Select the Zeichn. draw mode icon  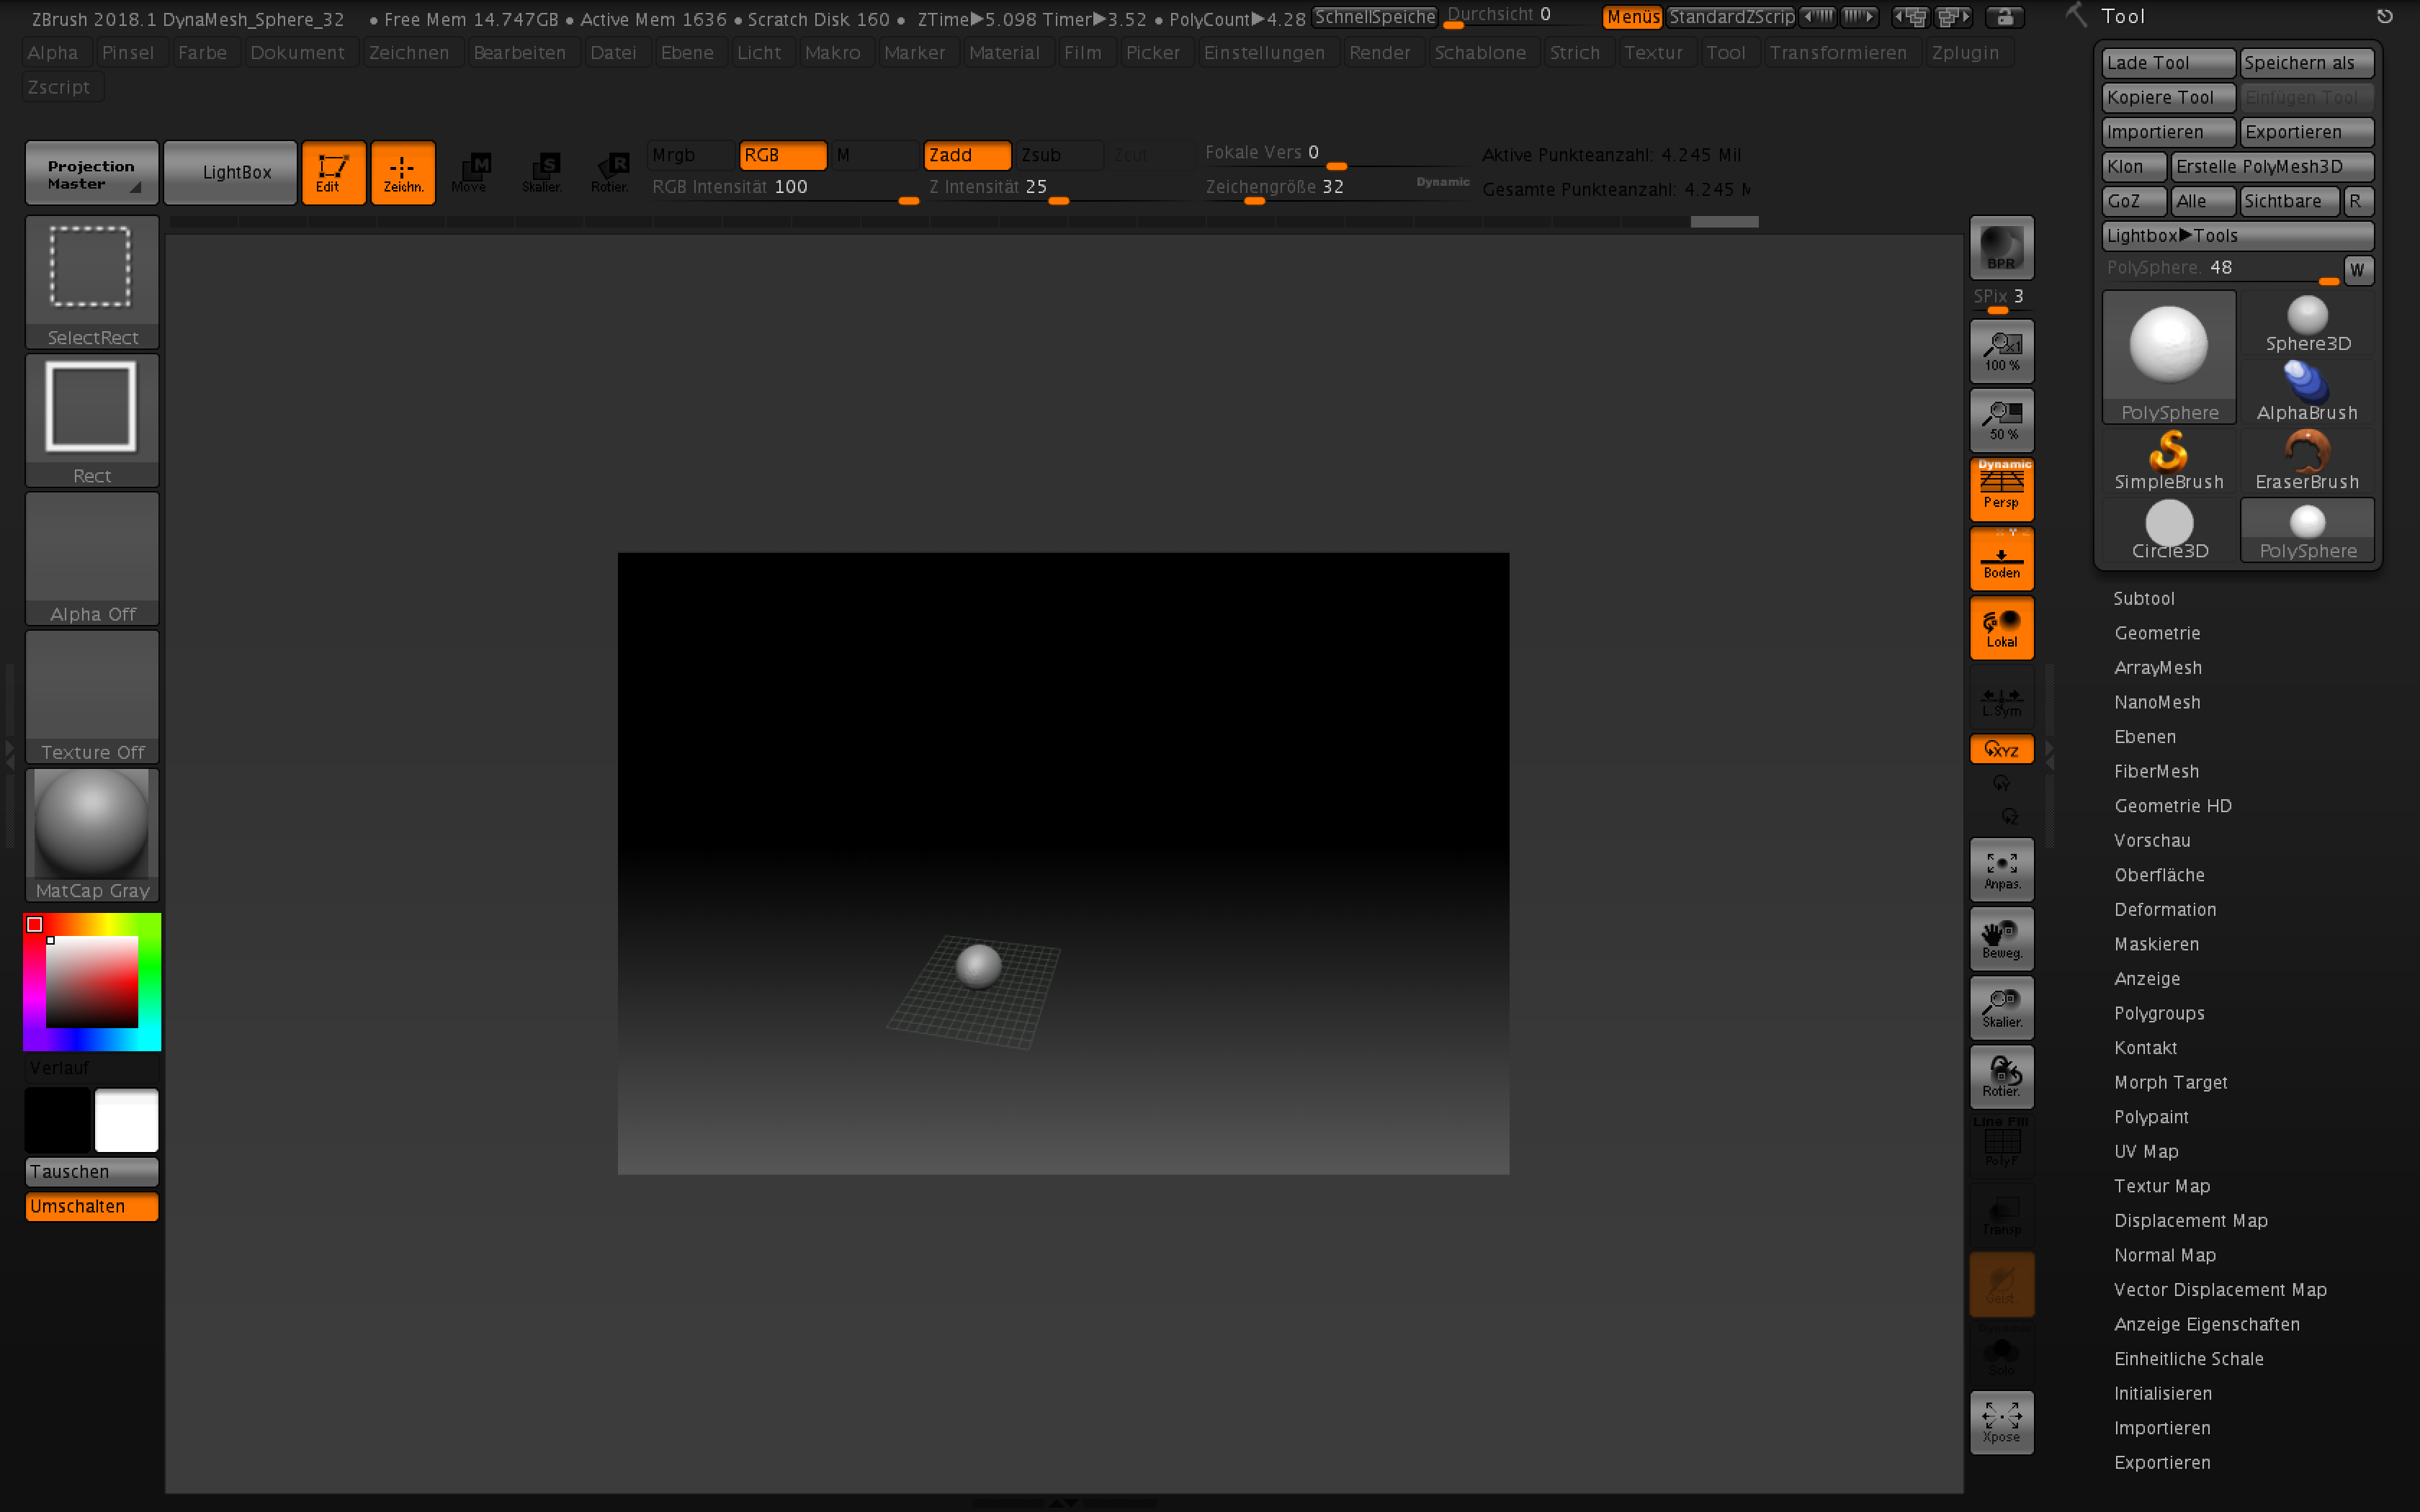click(x=403, y=173)
